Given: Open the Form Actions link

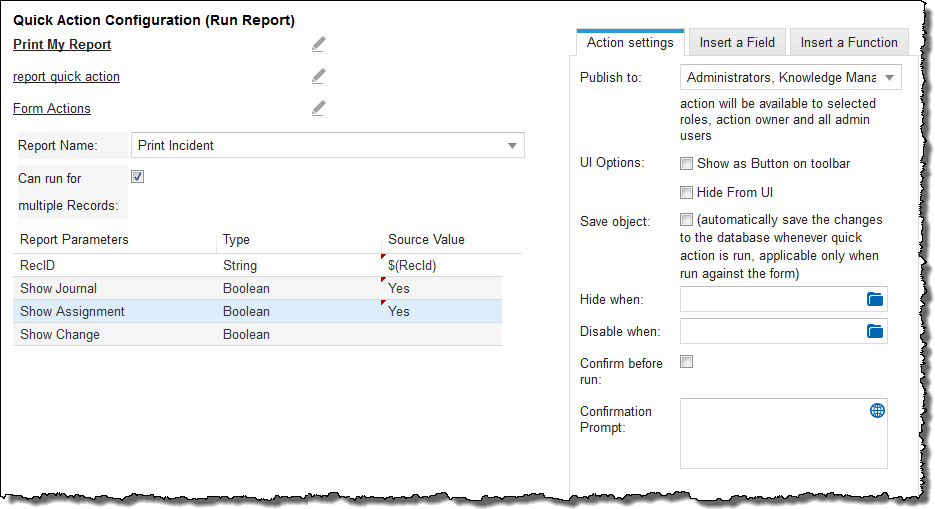Looking at the screenshot, I should click(x=52, y=108).
